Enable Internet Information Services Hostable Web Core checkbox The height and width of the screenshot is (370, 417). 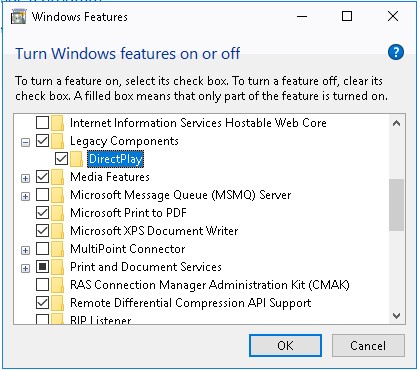42,123
